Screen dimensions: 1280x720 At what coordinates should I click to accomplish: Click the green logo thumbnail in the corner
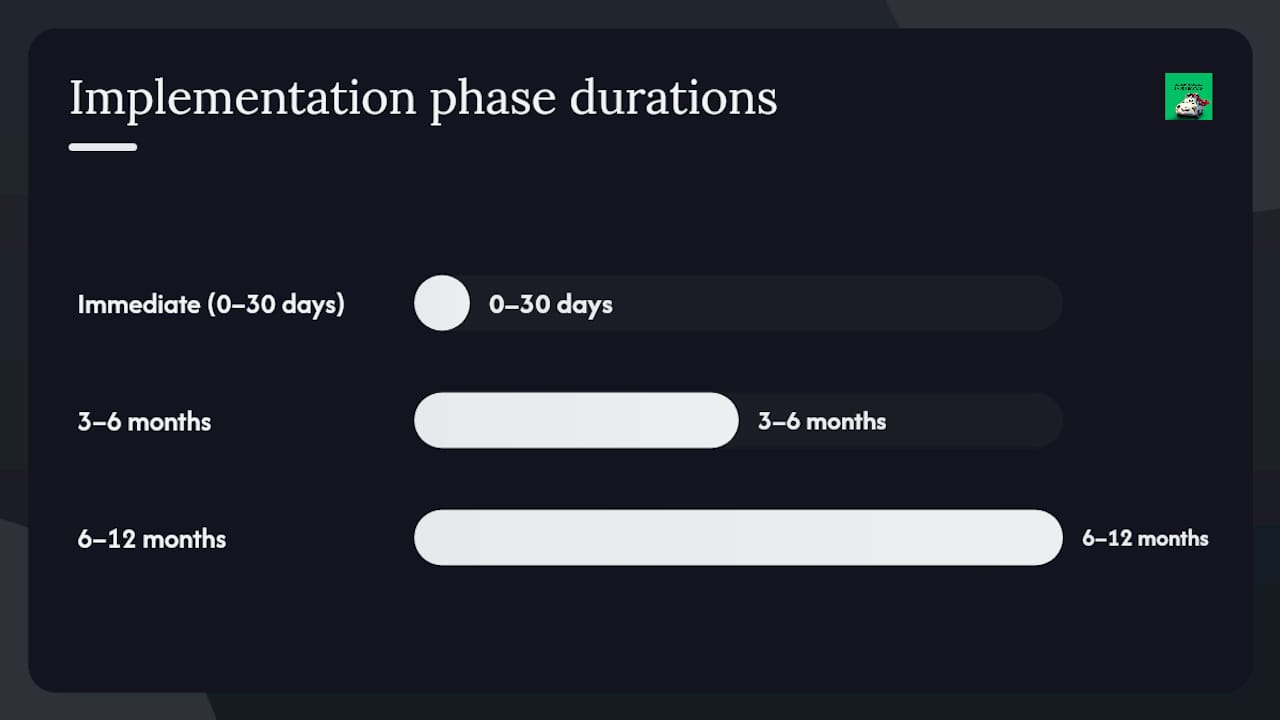pos(1188,96)
